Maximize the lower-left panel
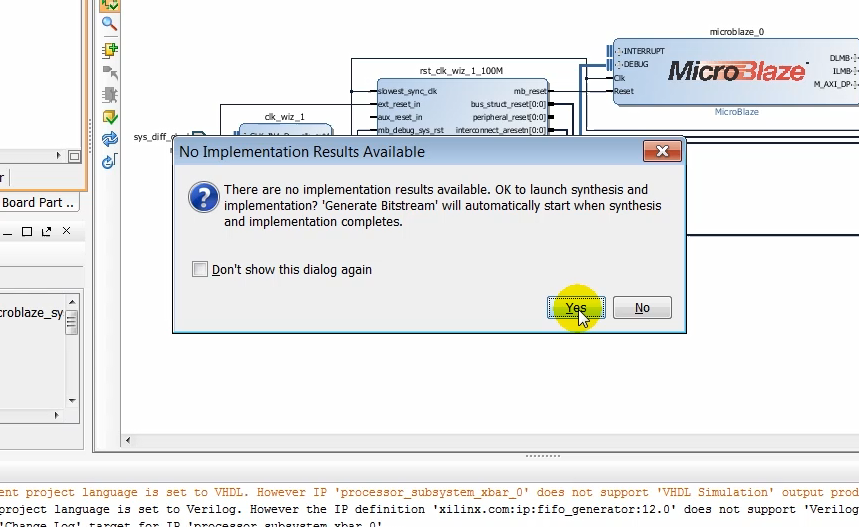Screen dimensions: 859x527 (x=27, y=232)
